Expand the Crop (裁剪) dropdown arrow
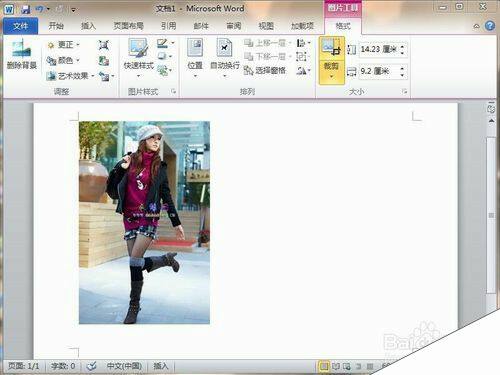500x375 pixels. point(331,76)
